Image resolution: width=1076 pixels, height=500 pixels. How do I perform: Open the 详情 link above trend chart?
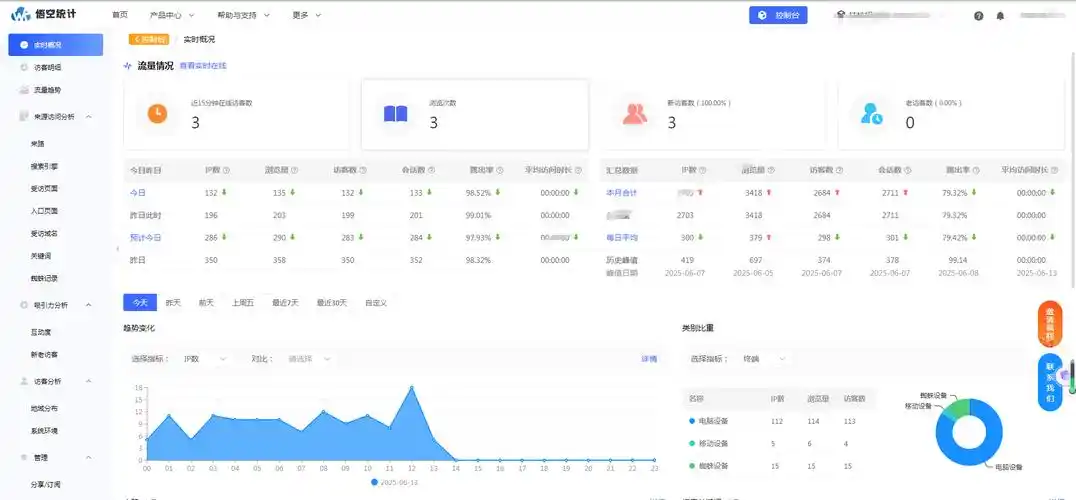649,359
